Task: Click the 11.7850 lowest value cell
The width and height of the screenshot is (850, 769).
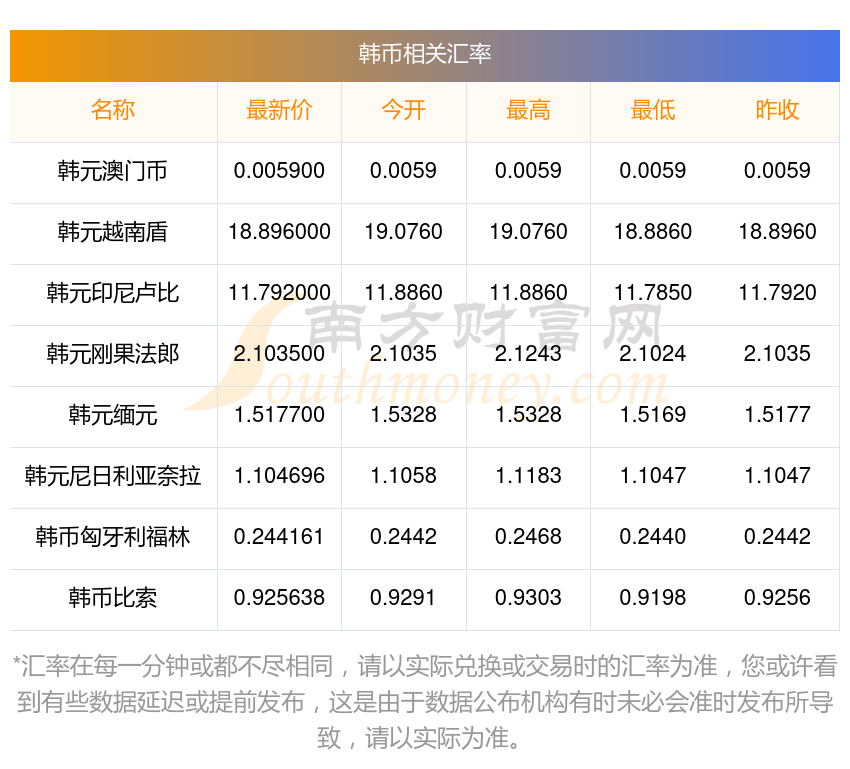Action: 653,293
